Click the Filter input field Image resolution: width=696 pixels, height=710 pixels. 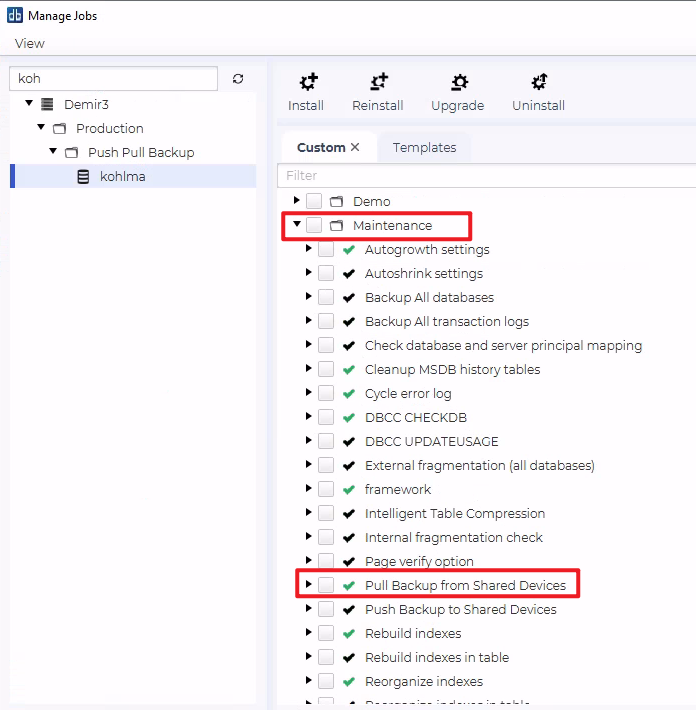coord(480,176)
